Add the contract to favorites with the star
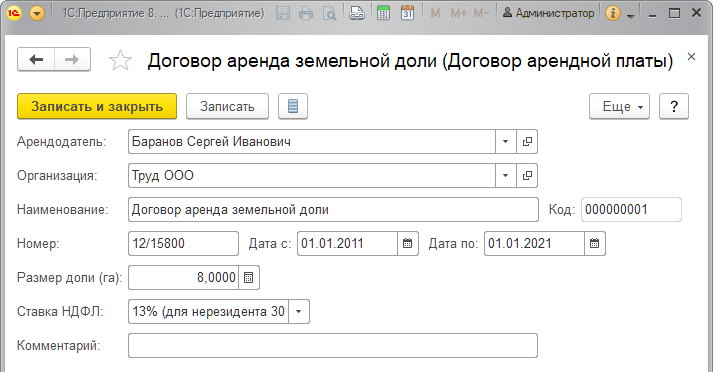This screenshot has height=372, width=713. (121, 60)
